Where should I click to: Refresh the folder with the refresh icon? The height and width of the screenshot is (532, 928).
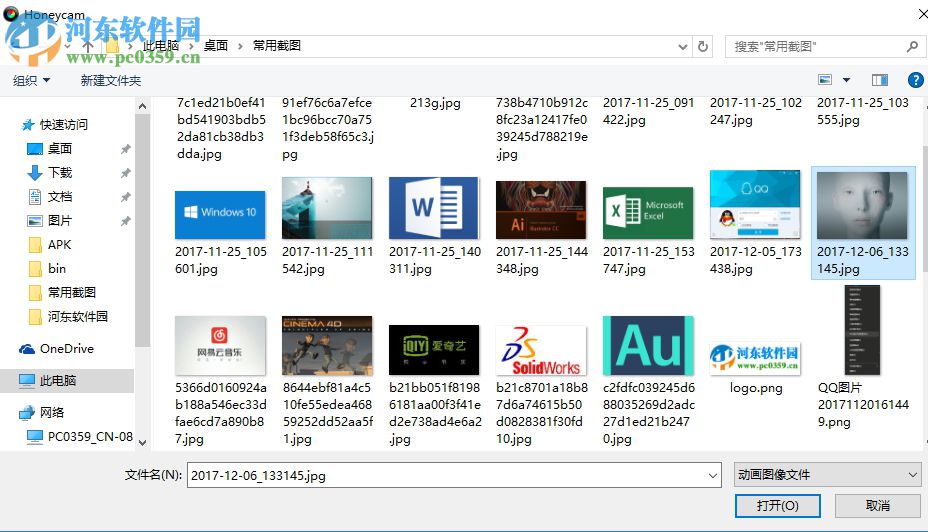[703, 47]
